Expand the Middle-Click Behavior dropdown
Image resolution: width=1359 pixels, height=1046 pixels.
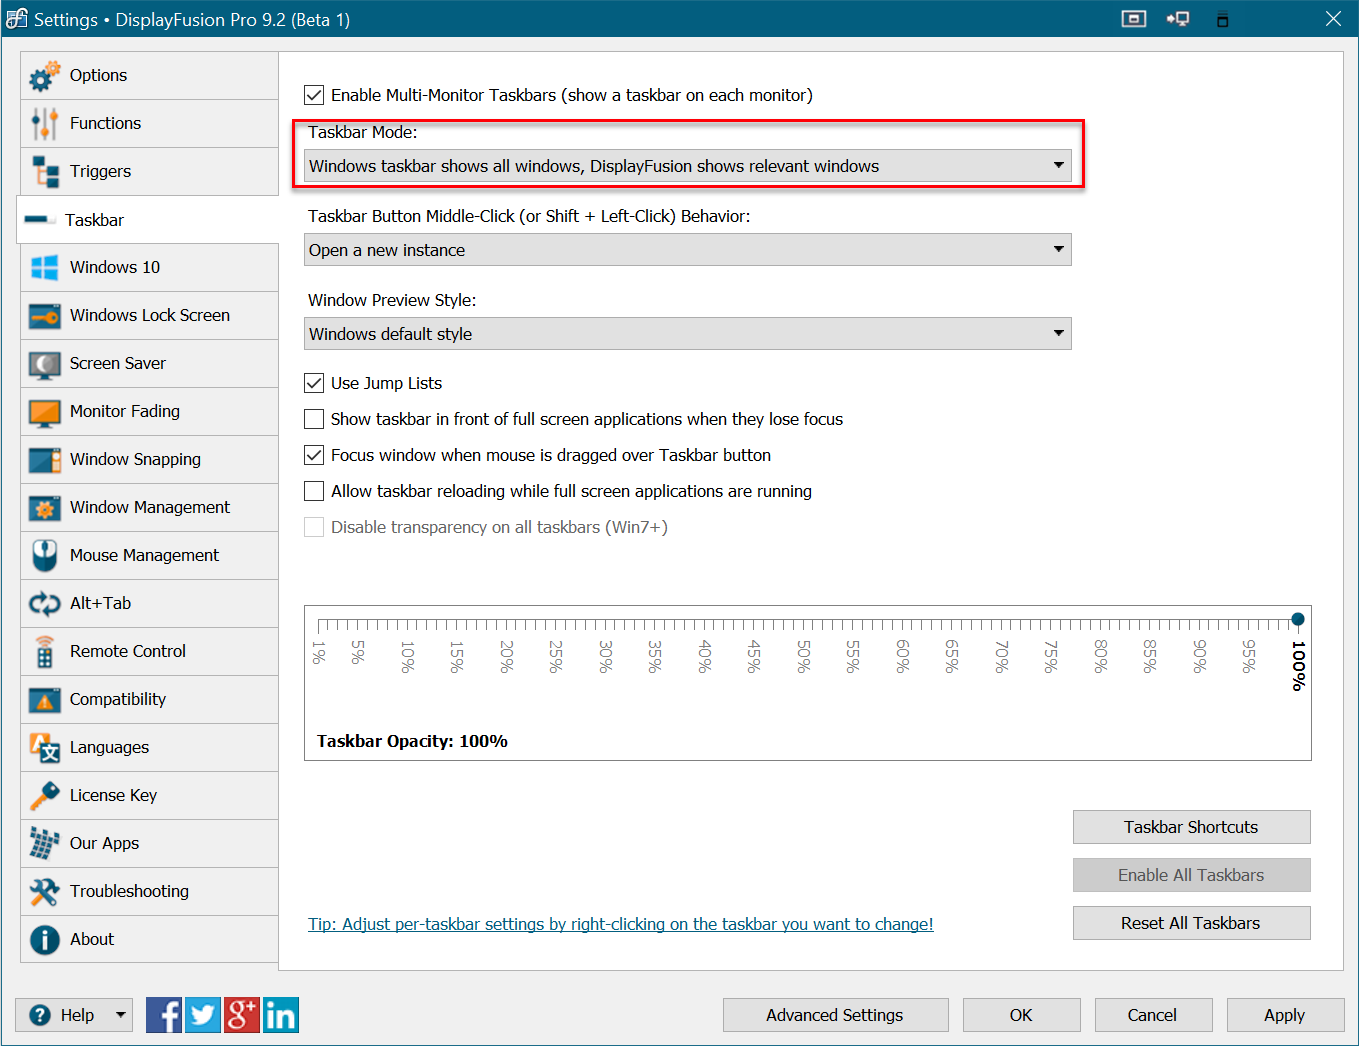pyautogui.click(x=687, y=250)
